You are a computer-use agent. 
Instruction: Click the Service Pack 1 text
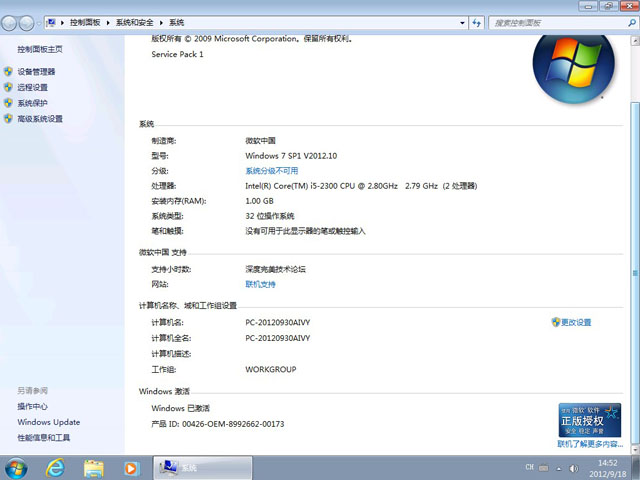click(177, 54)
